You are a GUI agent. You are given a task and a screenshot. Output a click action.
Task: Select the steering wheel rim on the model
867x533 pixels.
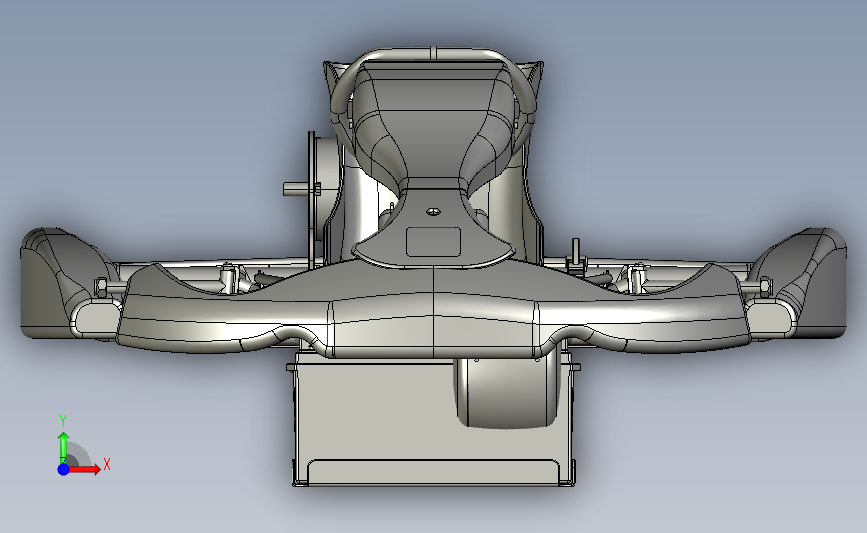click(434, 54)
